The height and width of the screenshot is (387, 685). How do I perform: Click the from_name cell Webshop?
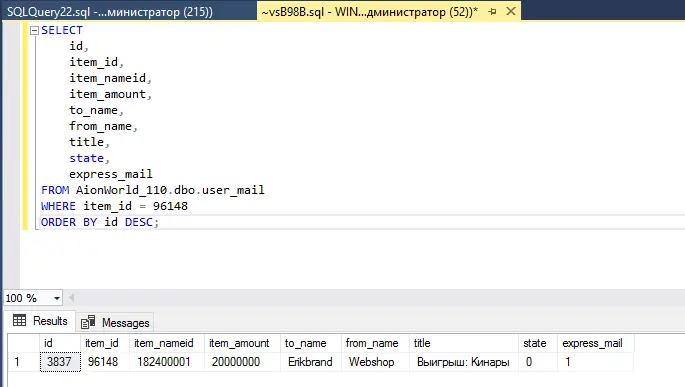click(375, 362)
